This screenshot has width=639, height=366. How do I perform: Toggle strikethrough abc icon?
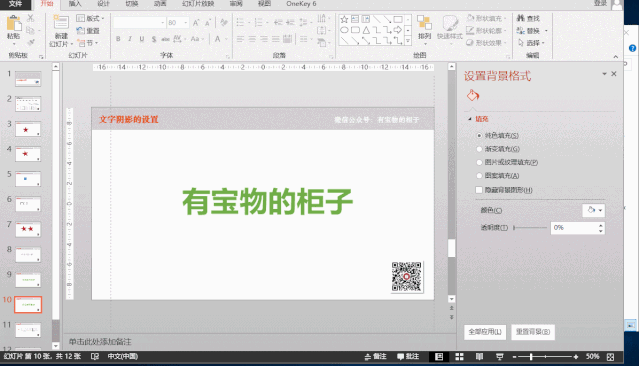pyautogui.click(x=165, y=39)
